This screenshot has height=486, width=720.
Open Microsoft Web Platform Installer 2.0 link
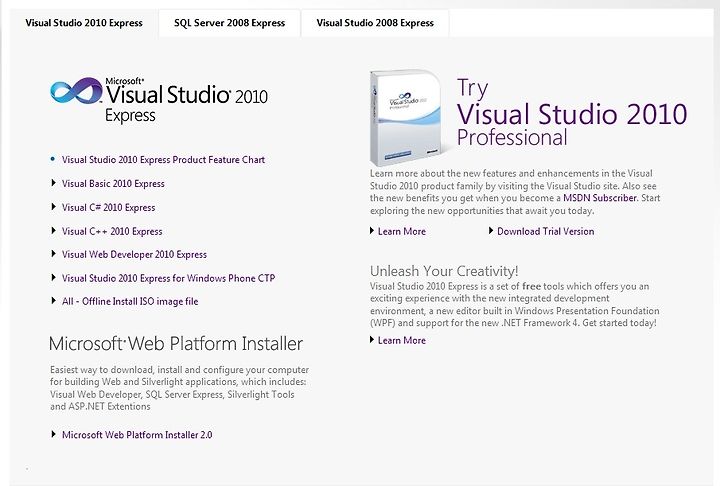137,435
